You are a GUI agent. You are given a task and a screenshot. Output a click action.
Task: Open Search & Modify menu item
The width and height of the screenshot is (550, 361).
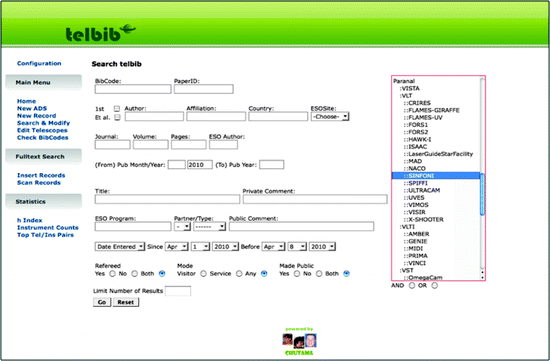43,123
